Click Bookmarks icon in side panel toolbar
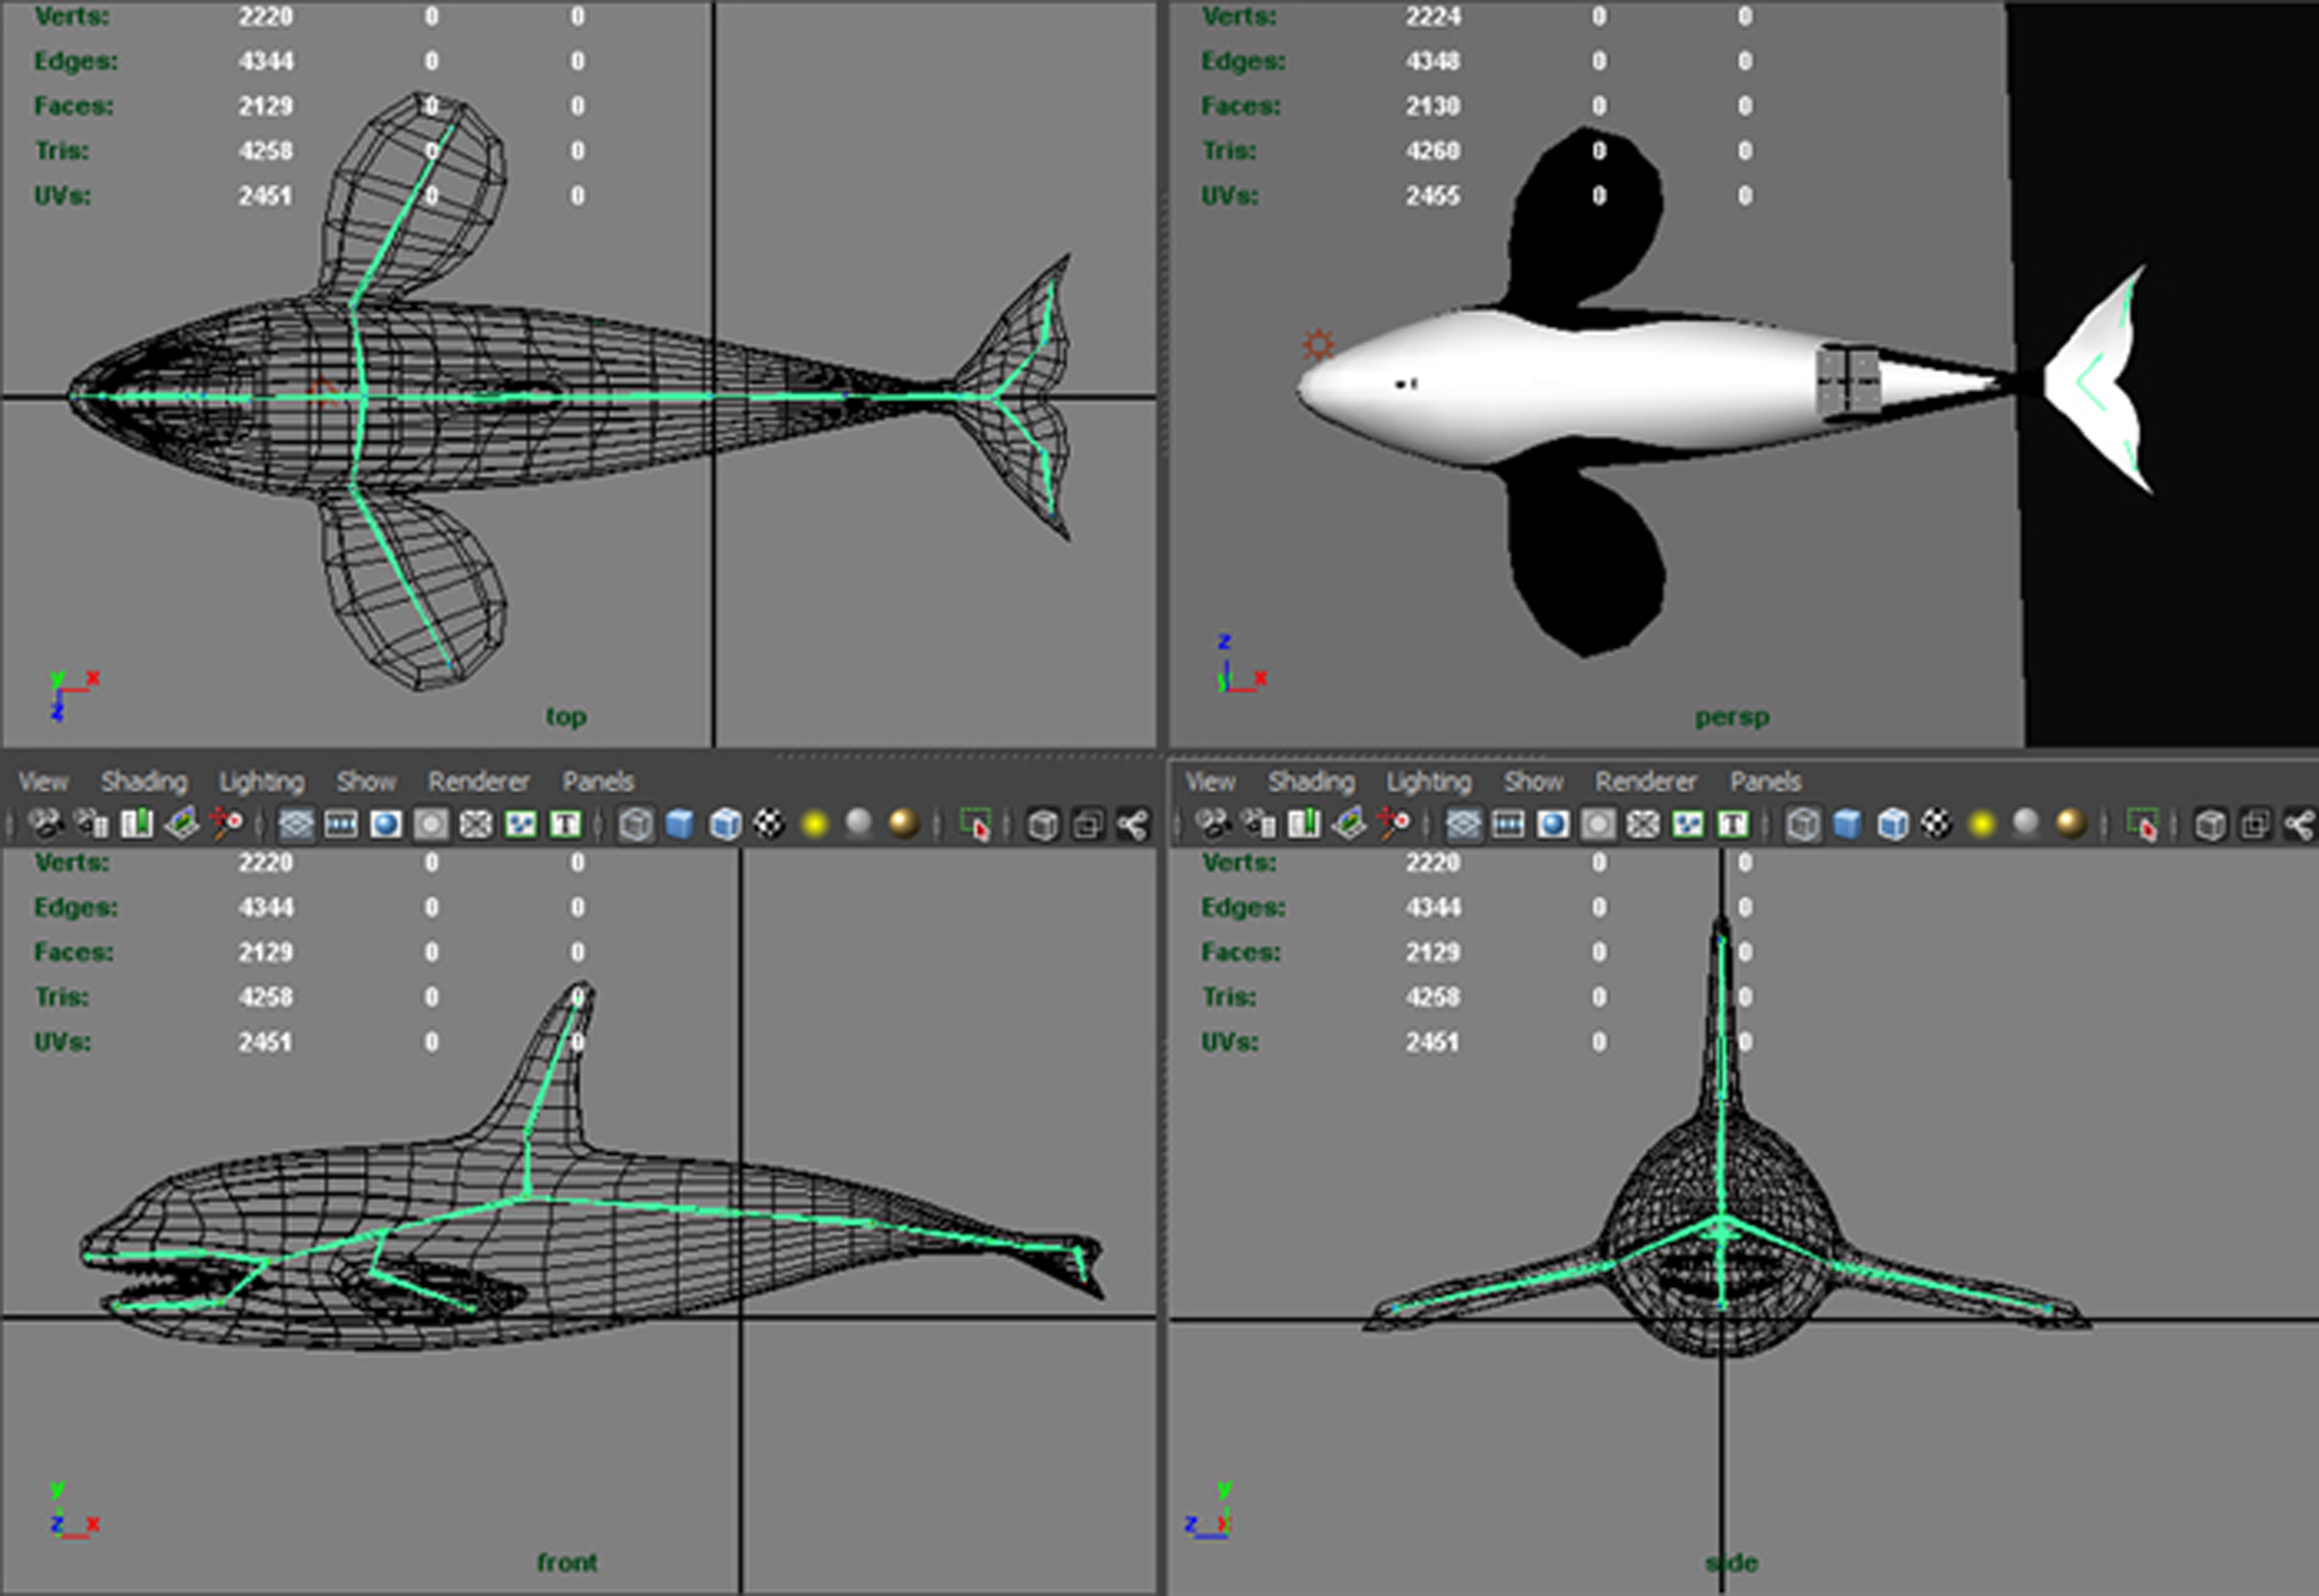Screen dimensions: 2319x1596 1304,825
